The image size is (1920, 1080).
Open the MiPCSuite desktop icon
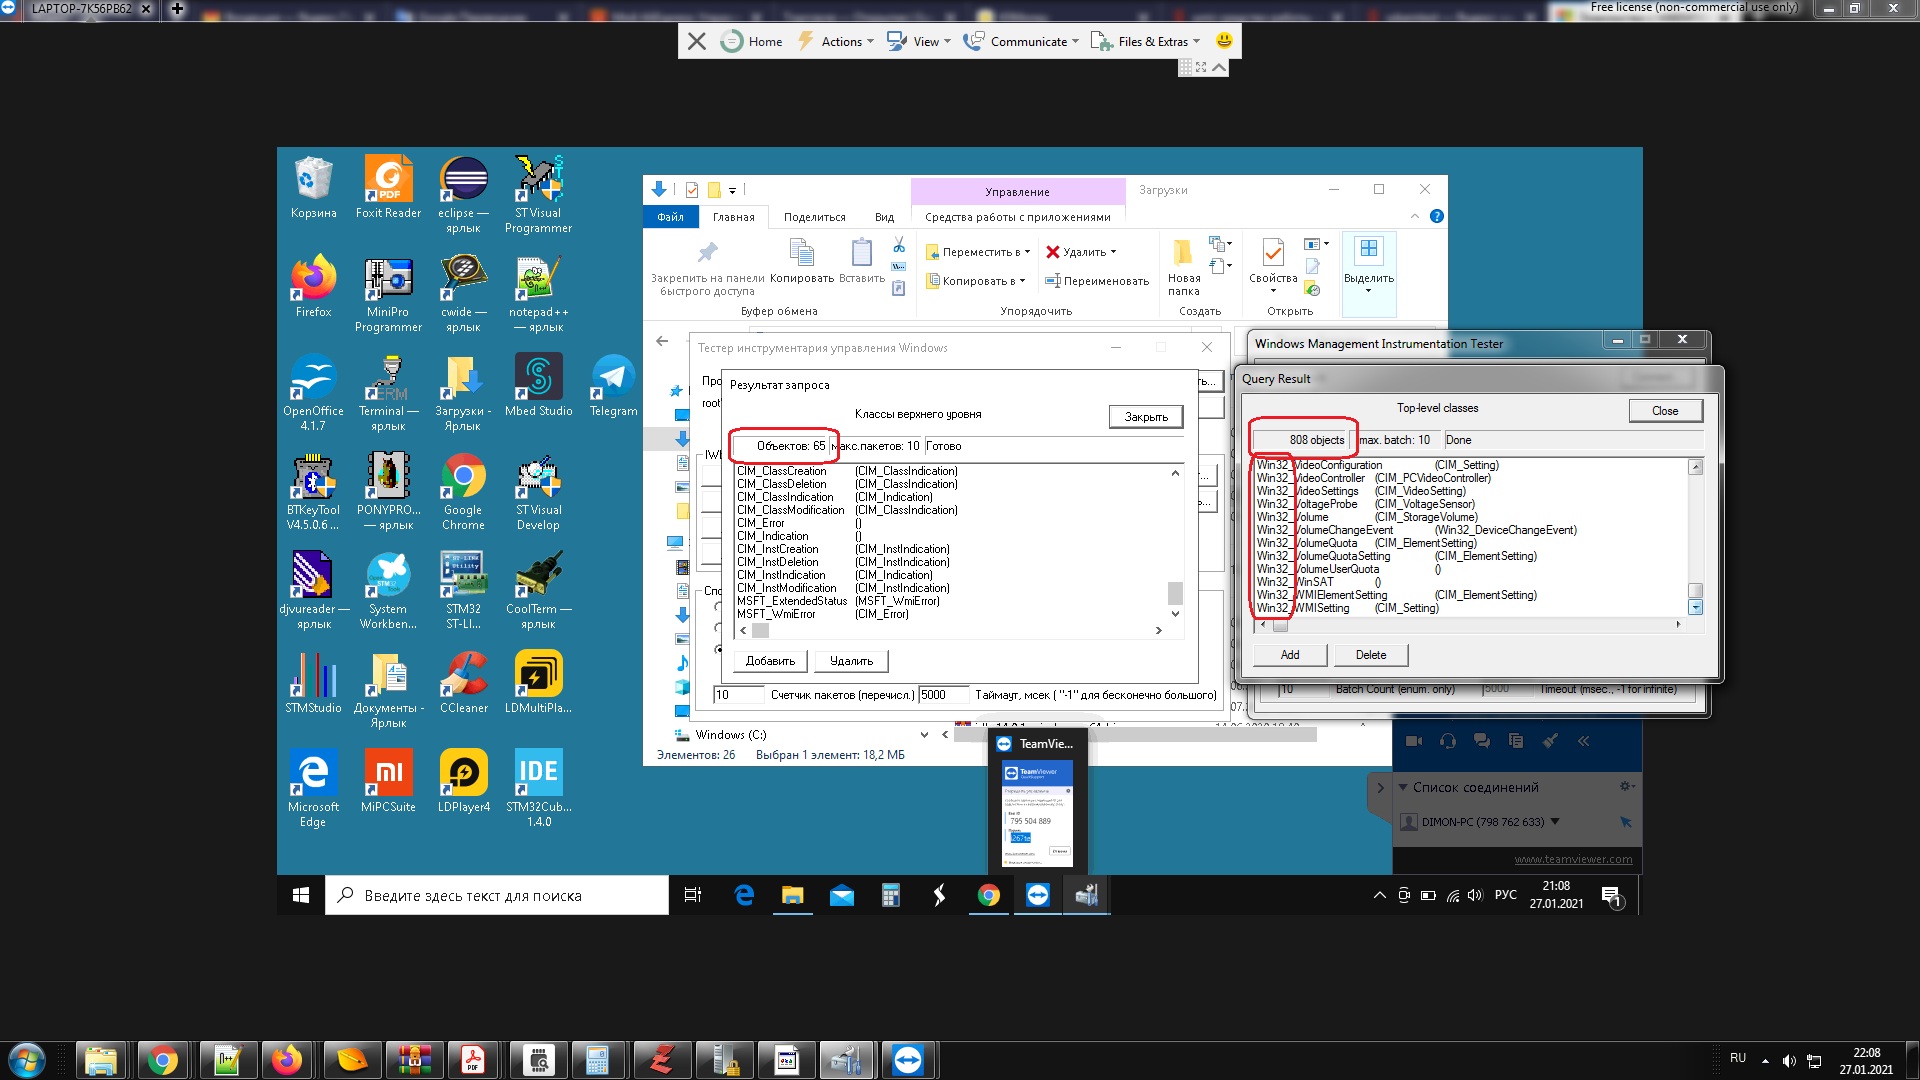[388, 781]
